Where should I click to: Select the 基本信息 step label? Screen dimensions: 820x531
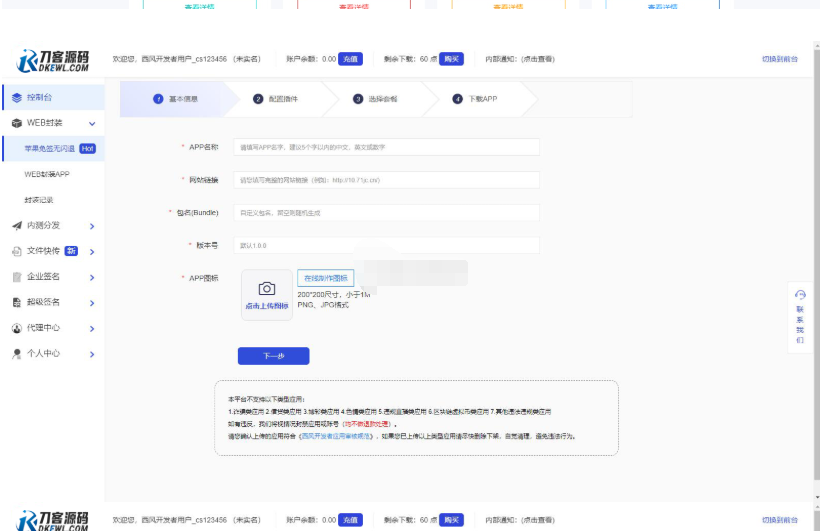[x=183, y=99]
